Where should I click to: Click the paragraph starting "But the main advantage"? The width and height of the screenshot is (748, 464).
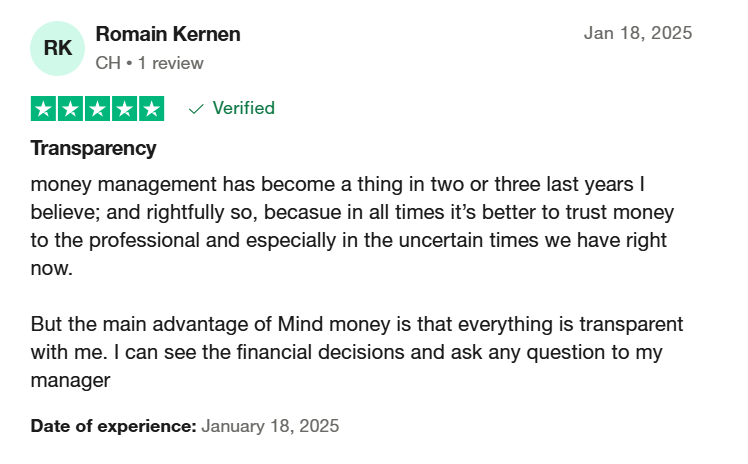357,352
